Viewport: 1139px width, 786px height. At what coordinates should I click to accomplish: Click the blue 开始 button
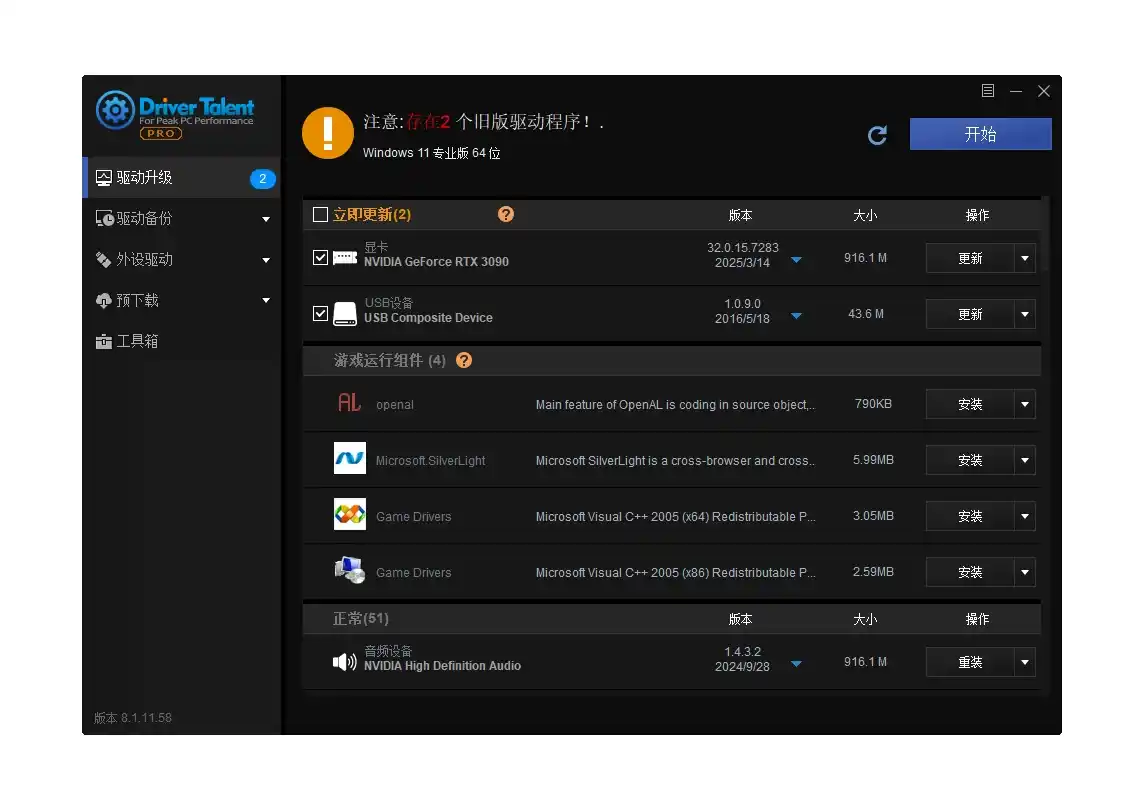[981, 134]
